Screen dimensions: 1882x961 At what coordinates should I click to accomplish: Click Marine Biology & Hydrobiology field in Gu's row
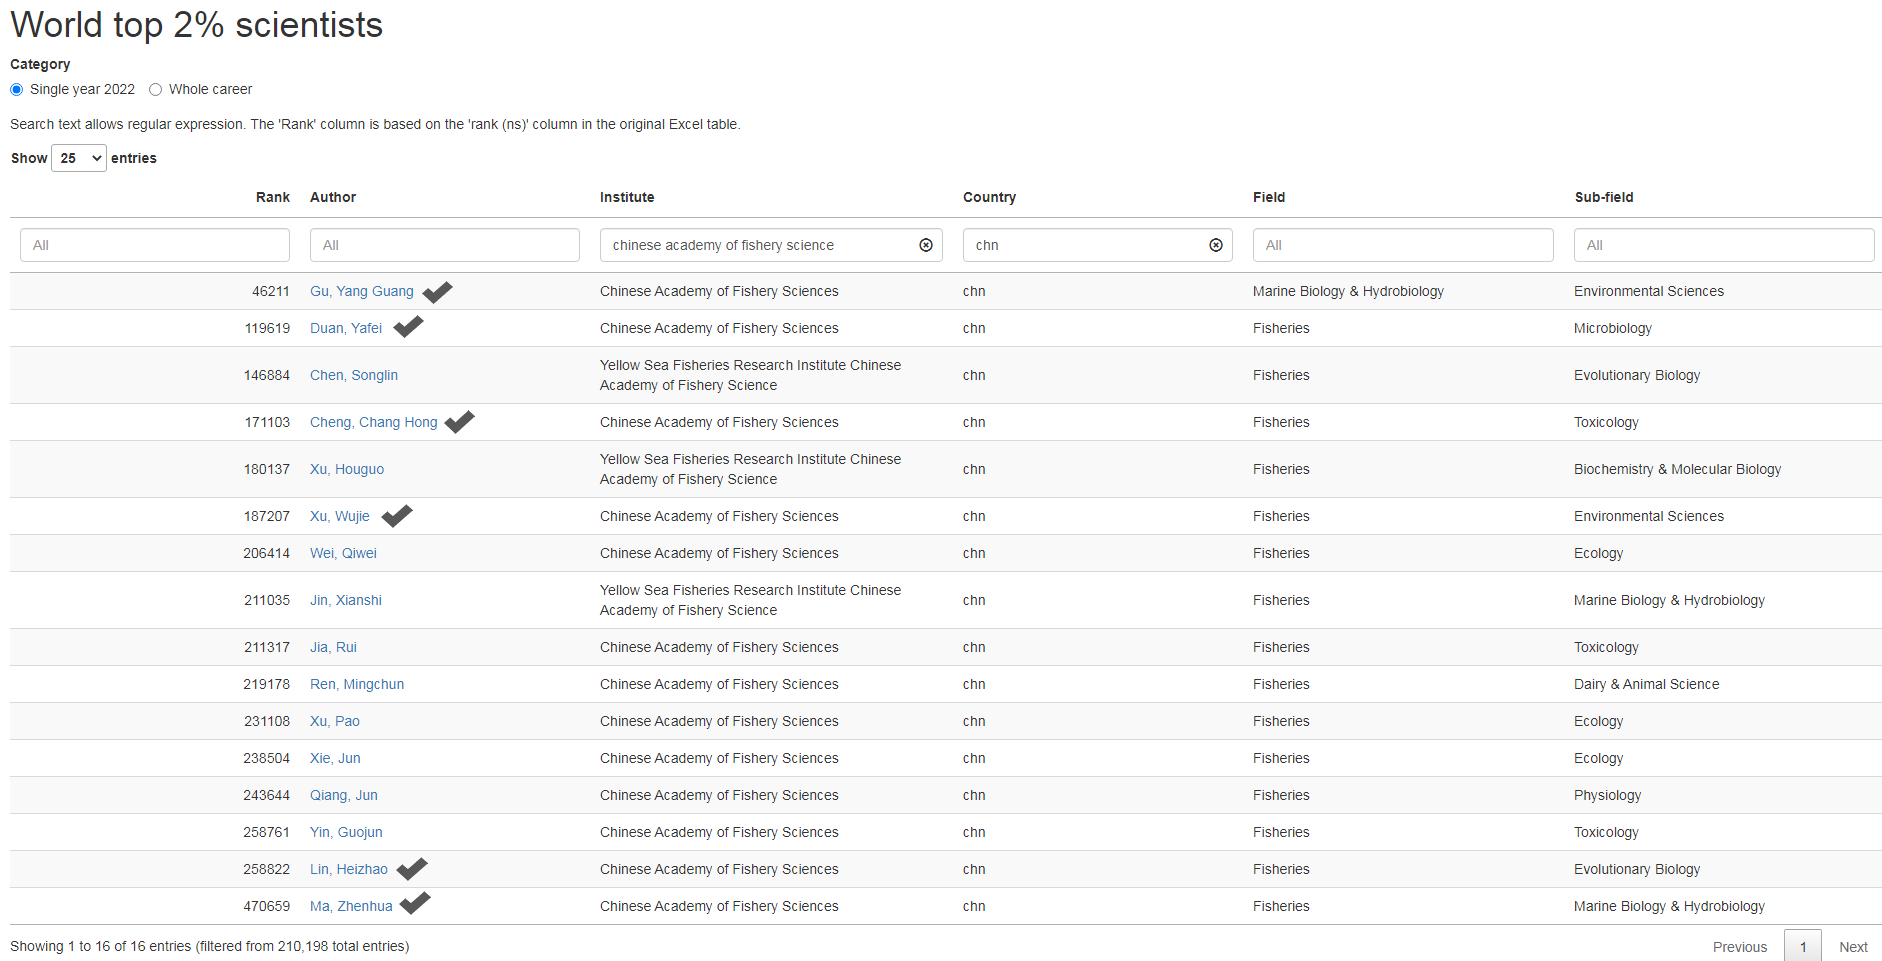click(x=1348, y=291)
